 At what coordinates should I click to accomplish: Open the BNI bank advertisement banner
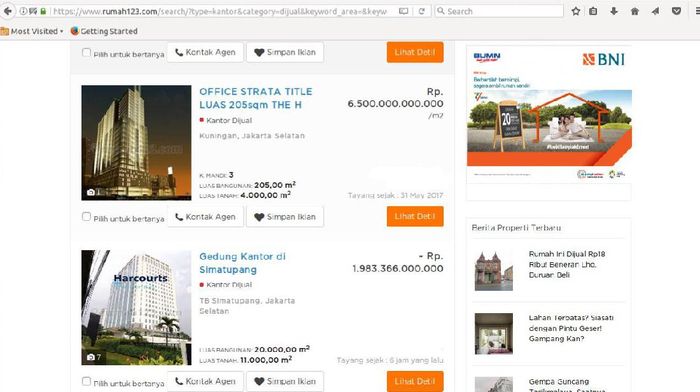(549, 114)
